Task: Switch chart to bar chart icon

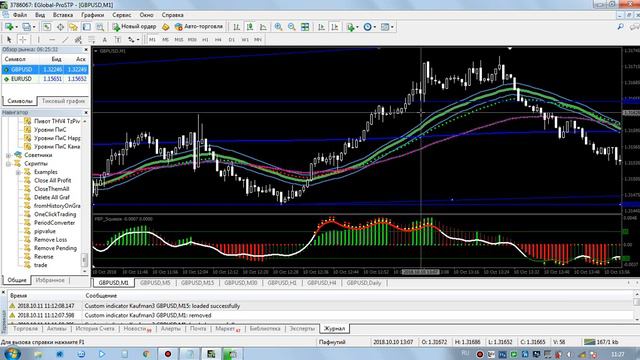Action: 236,27
